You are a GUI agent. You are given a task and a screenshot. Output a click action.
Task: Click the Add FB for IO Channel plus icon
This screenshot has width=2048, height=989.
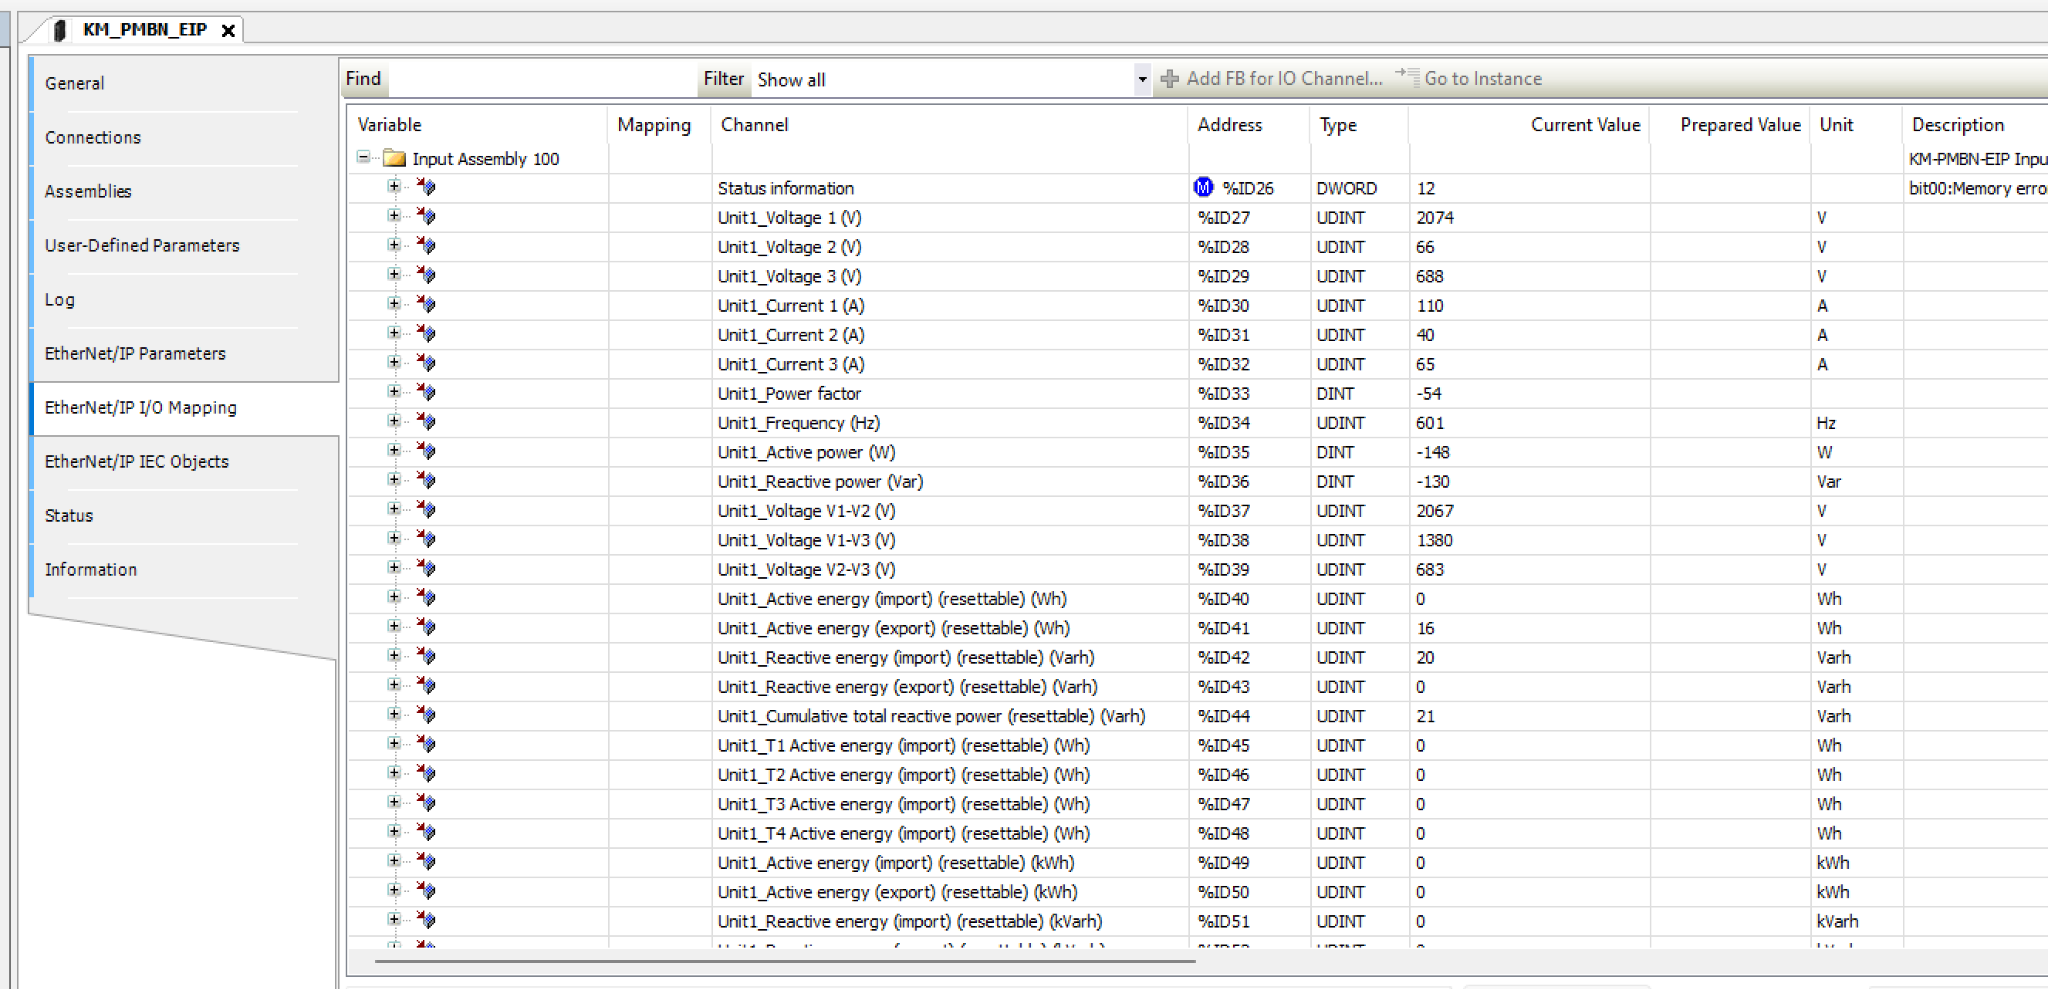click(x=1169, y=79)
